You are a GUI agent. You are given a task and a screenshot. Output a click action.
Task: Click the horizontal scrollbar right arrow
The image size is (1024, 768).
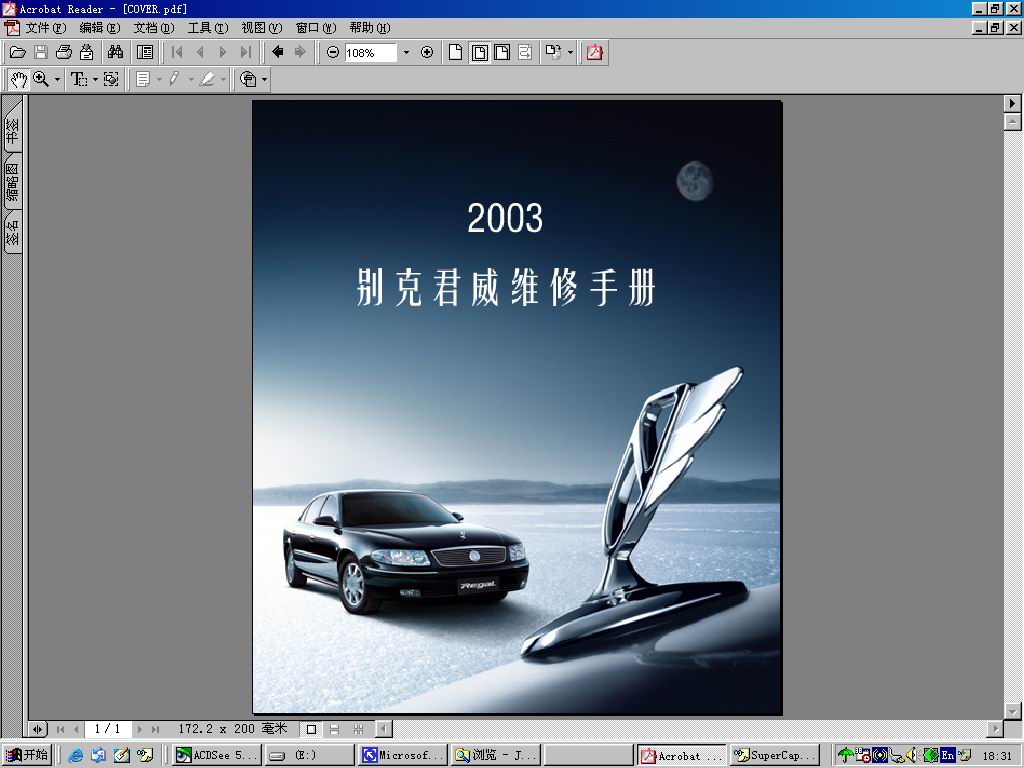click(x=995, y=729)
